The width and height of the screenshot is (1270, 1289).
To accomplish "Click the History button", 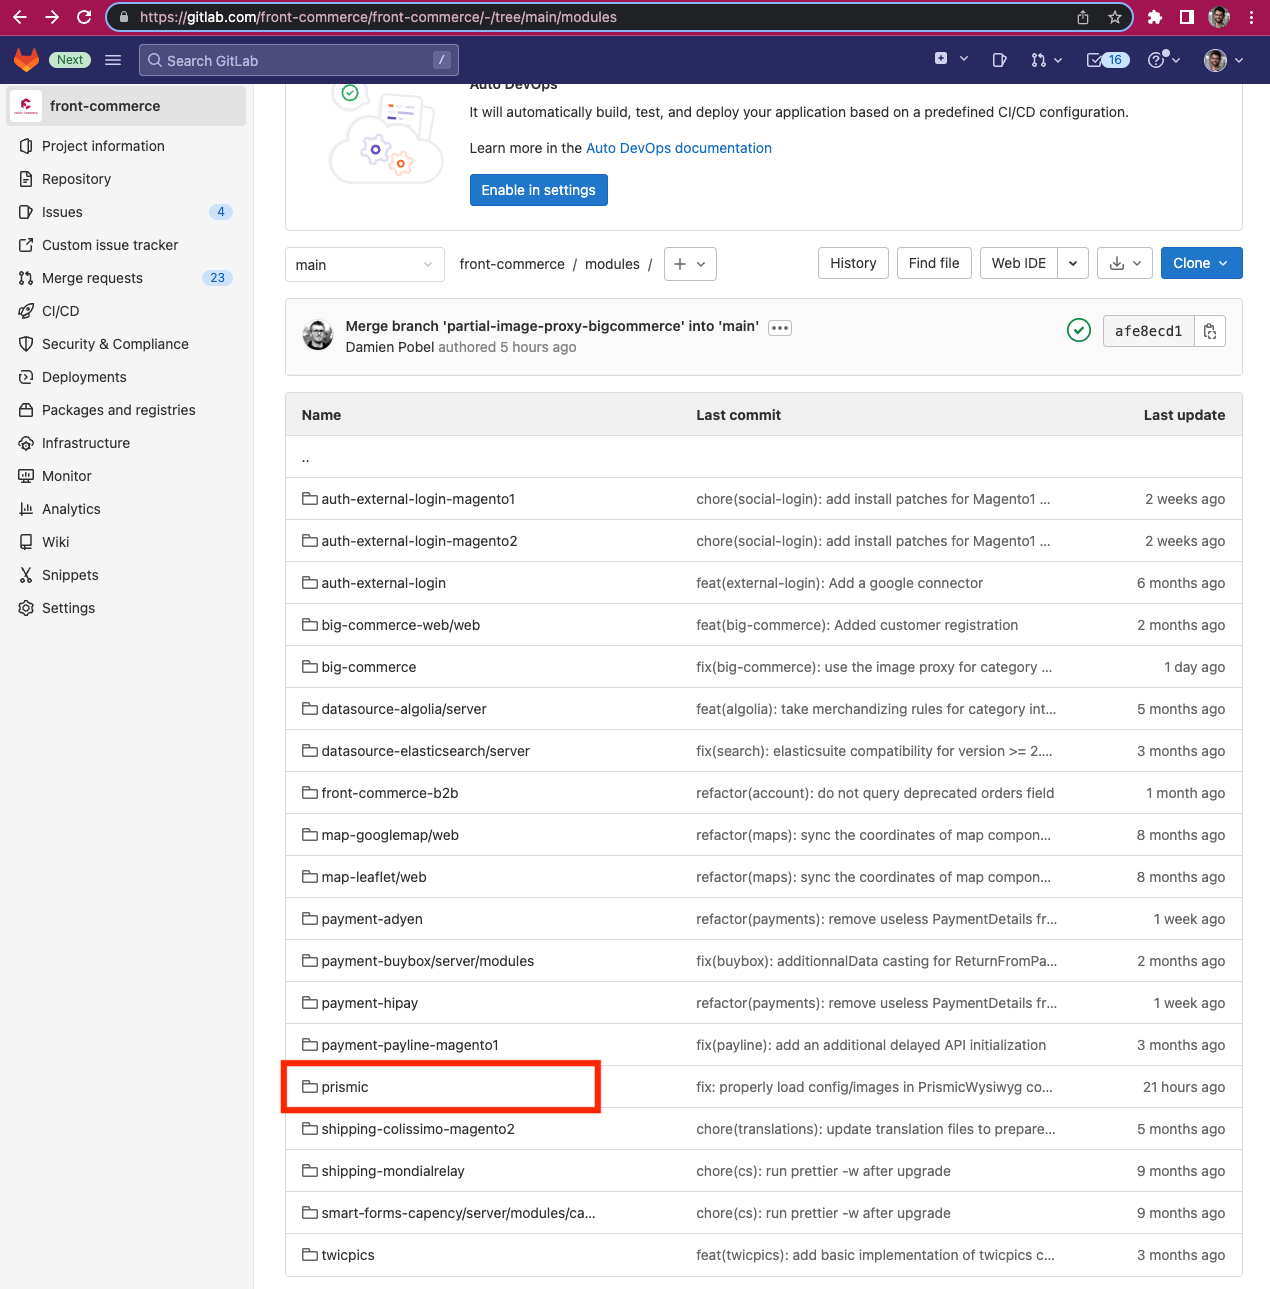I will point(853,263).
